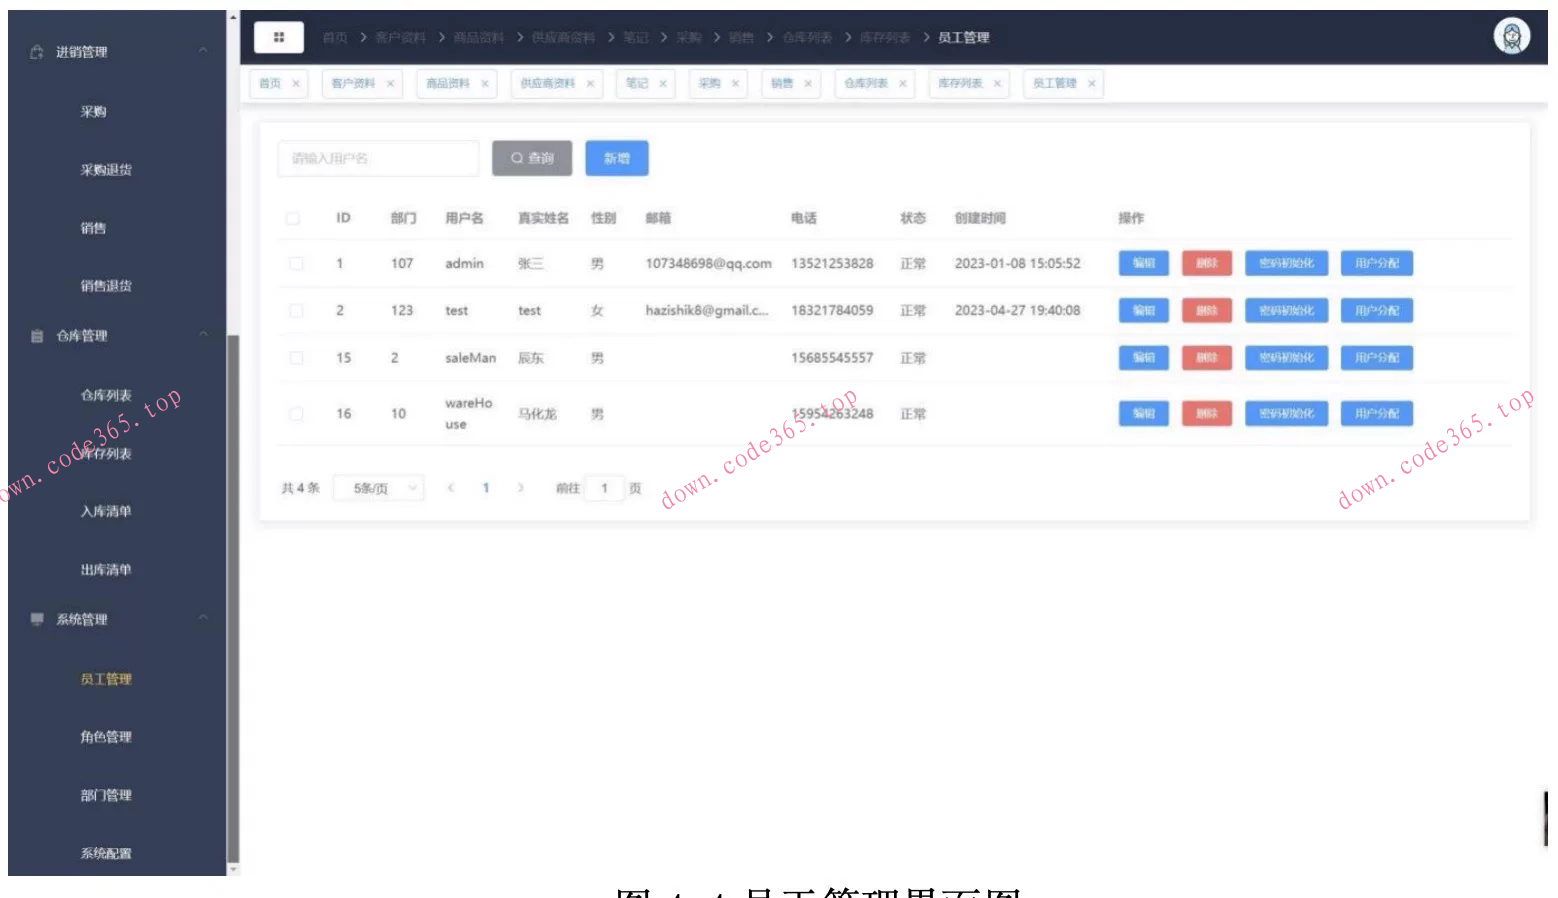Image resolution: width=1558 pixels, height=898 pixels.
Task: Focus the username search input field
Action: coord(378,158)
